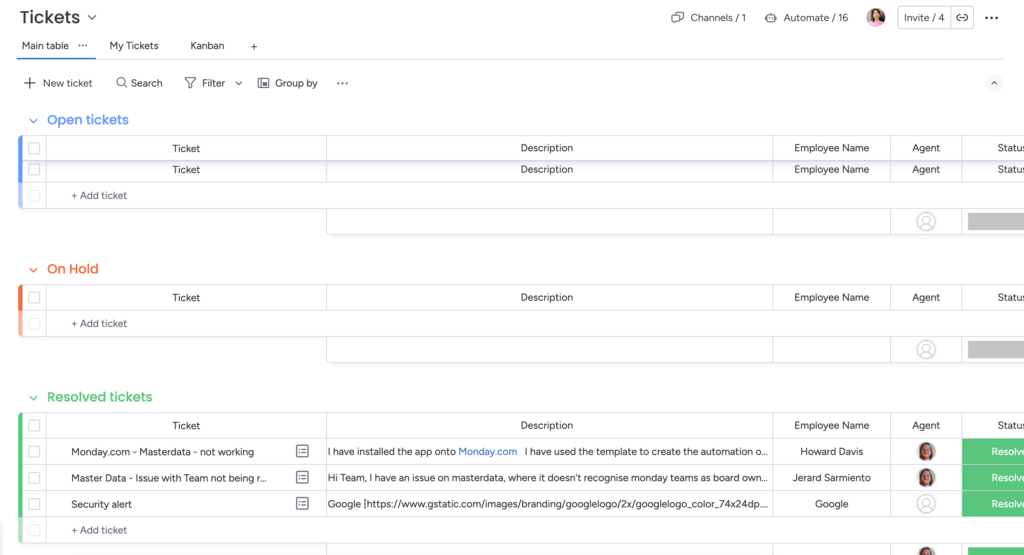Collapse the On Hold group chevron
The height and width of the screenshot is (555, 1024).
point(33,270)
